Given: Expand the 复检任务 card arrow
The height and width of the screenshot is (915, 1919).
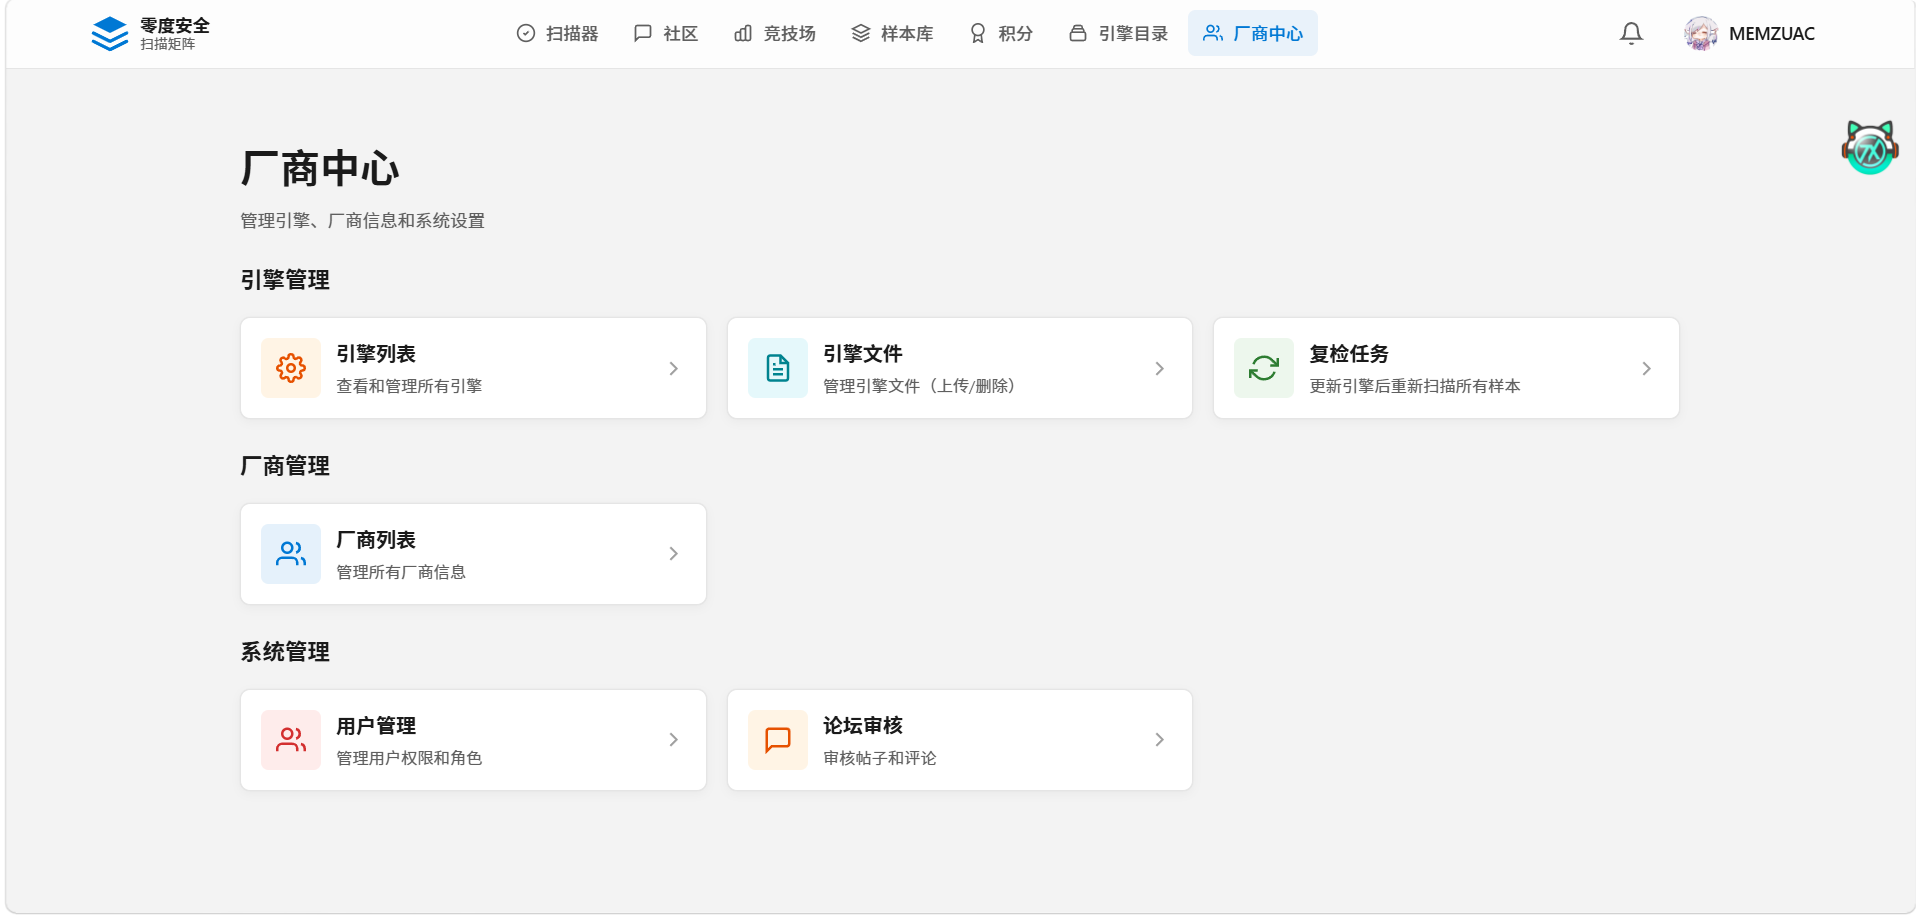Looking at the screenshot, I should pos(1646,369).
